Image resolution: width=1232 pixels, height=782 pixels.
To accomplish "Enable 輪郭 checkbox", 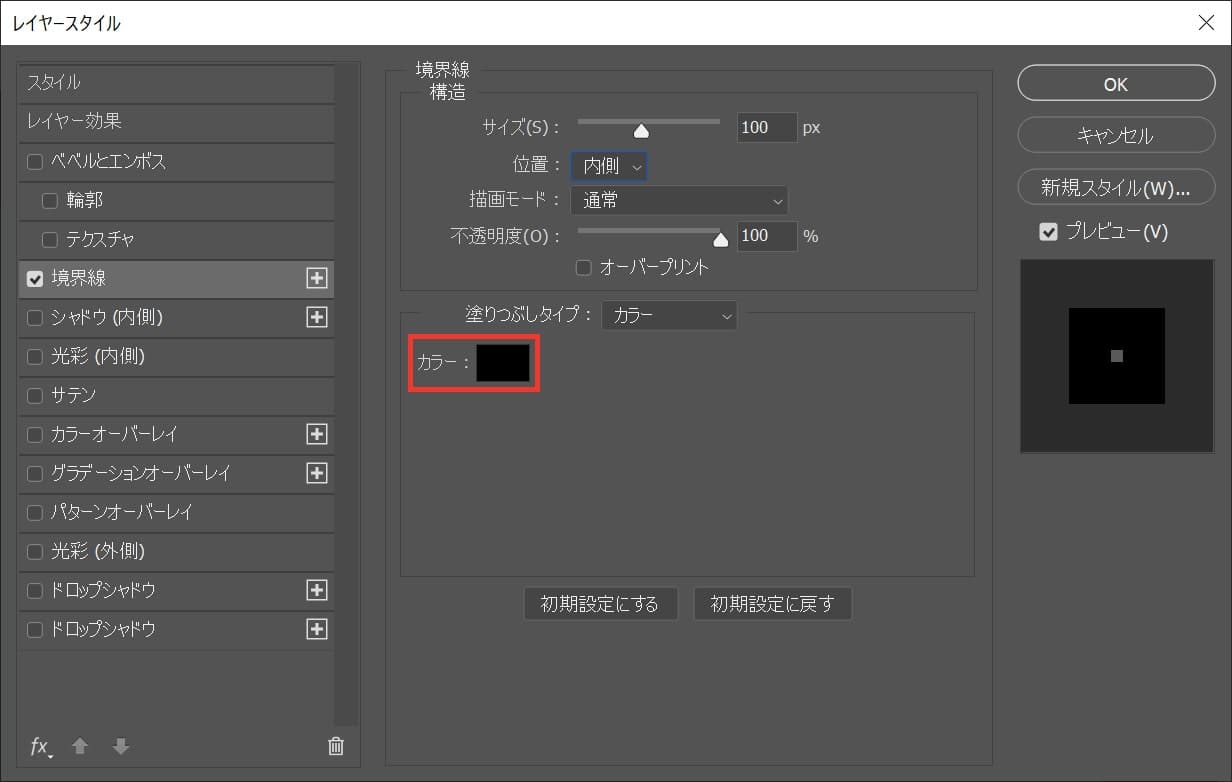I will coord(50,200).
